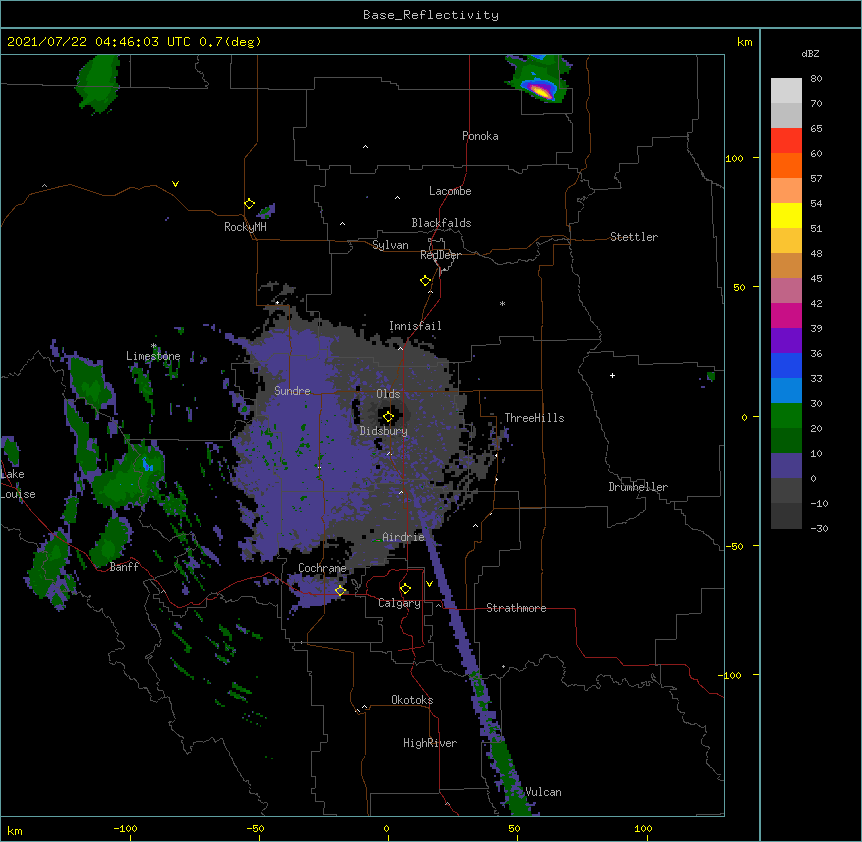Screen dimensions: 862x842
Task: Click the Okotoks label
Action: (412, 700)
